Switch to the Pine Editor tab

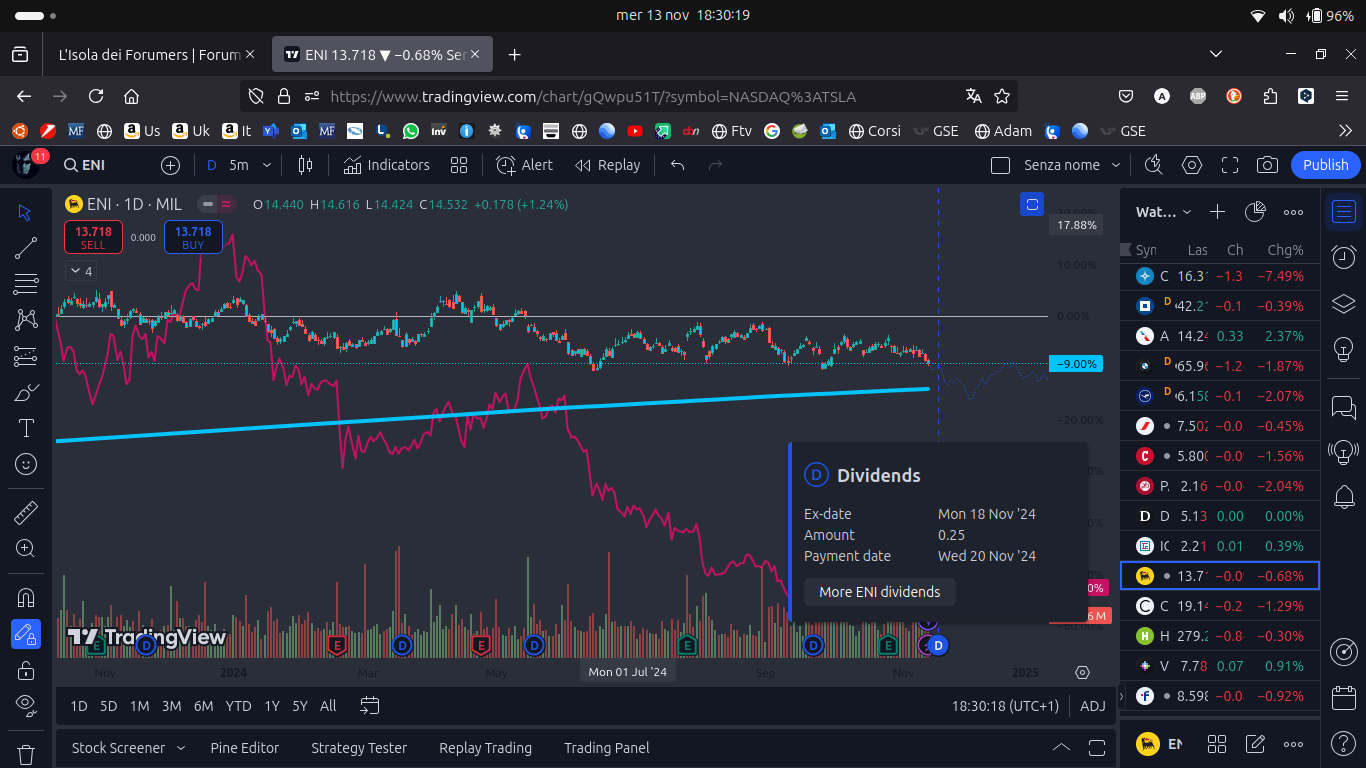click(x=245, y=748)
